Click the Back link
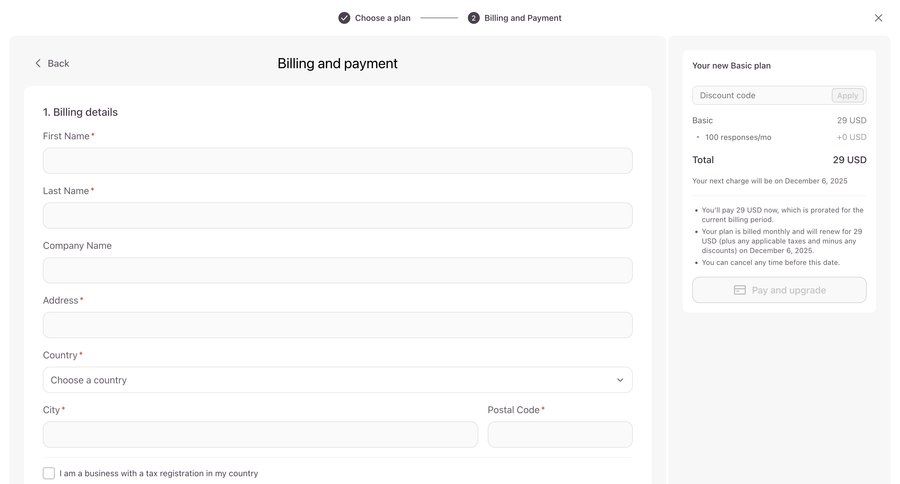This screenshot has height=484, width=900. coord(52,63)
